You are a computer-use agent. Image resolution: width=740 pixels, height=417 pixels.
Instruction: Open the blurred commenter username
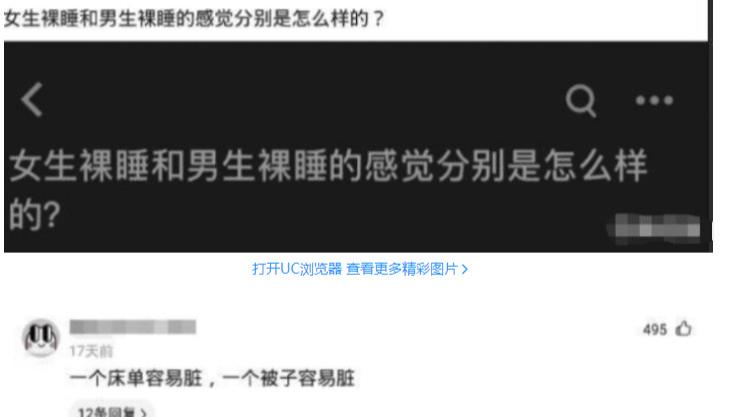[133, 327]
